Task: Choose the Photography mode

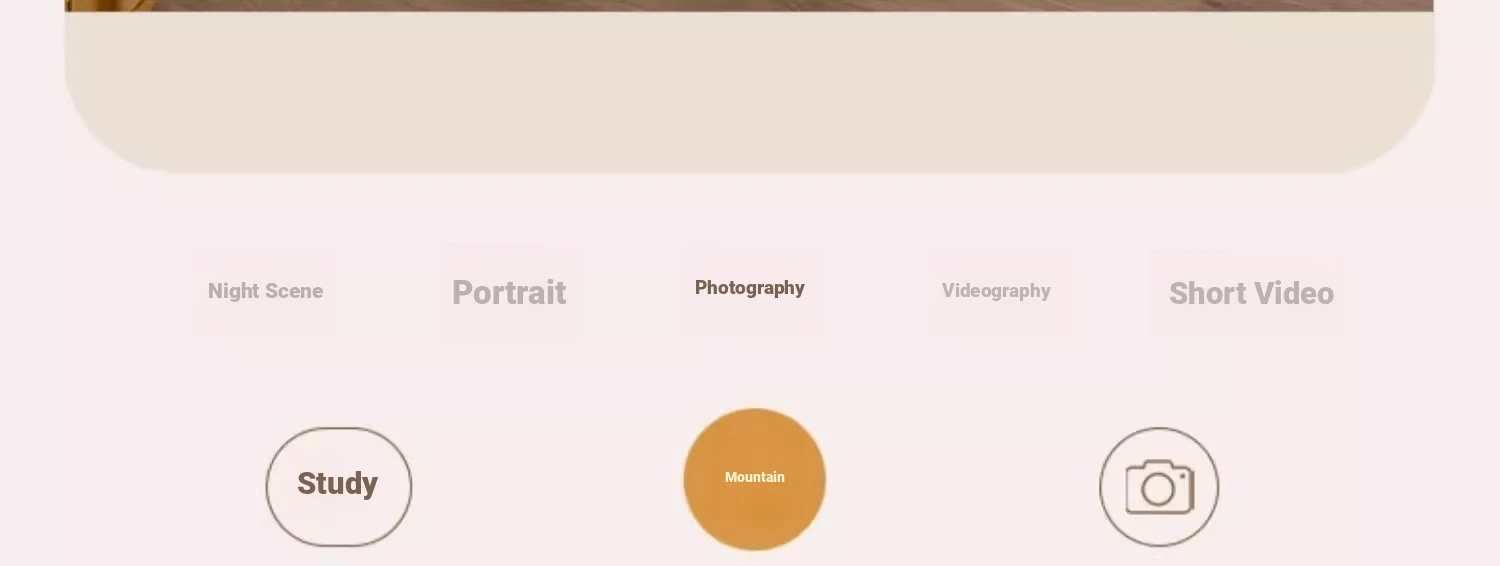Action: pos(750,288)
